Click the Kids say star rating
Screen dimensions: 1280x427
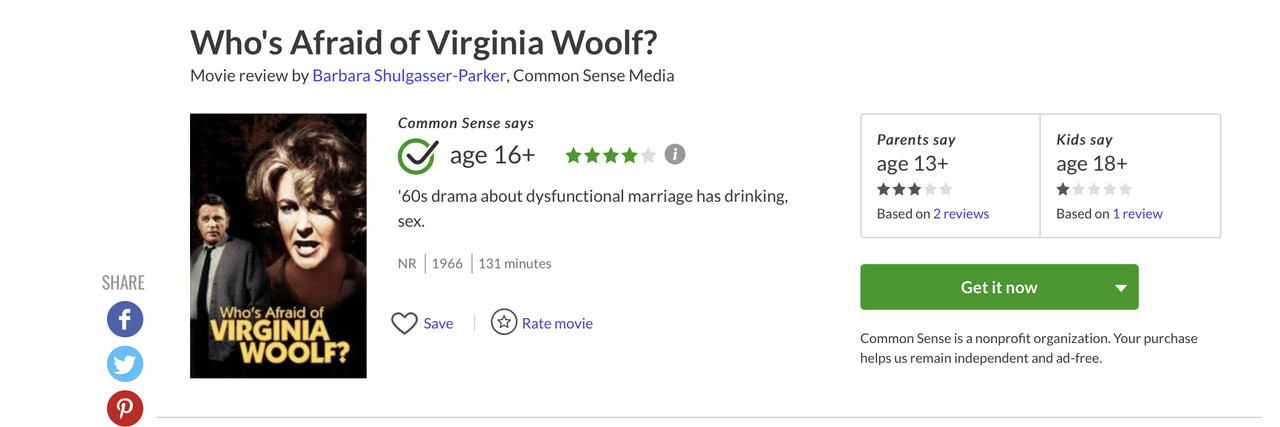tap(1094, 189)
